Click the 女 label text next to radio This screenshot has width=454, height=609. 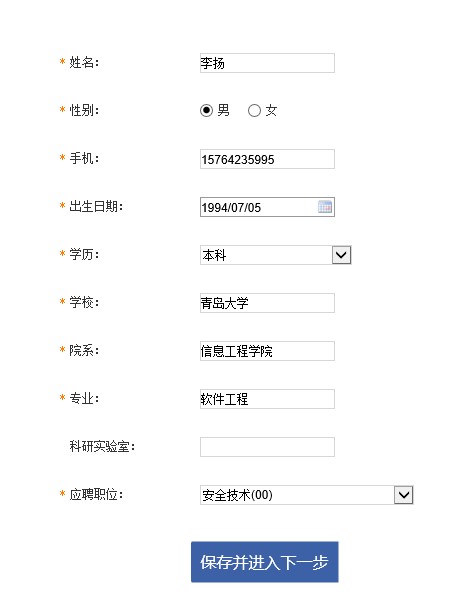tap(271, 110)
